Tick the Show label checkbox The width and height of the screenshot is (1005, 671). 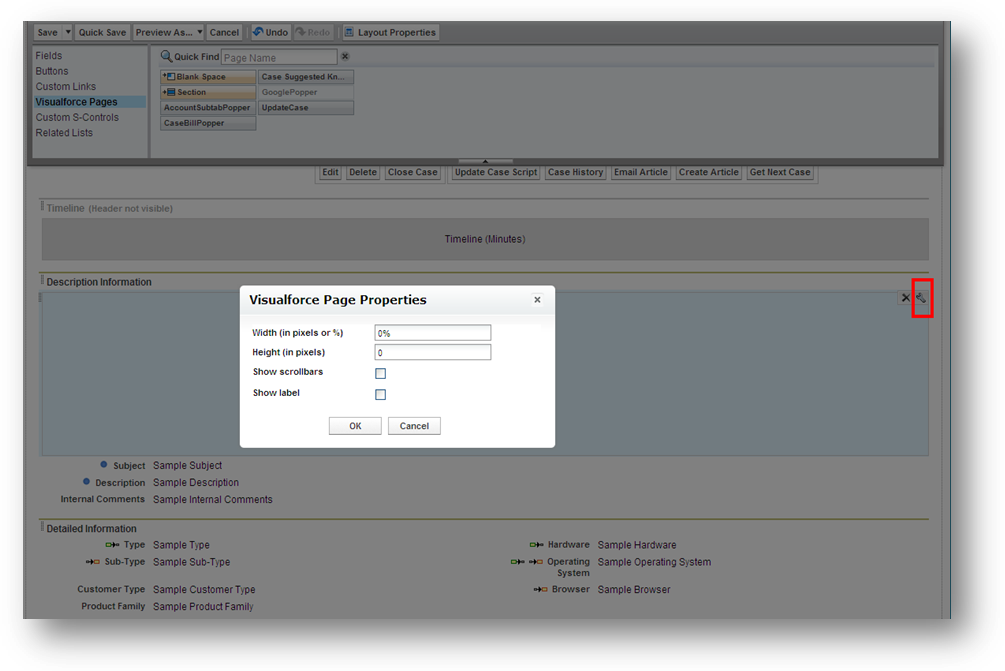(380, 395)
